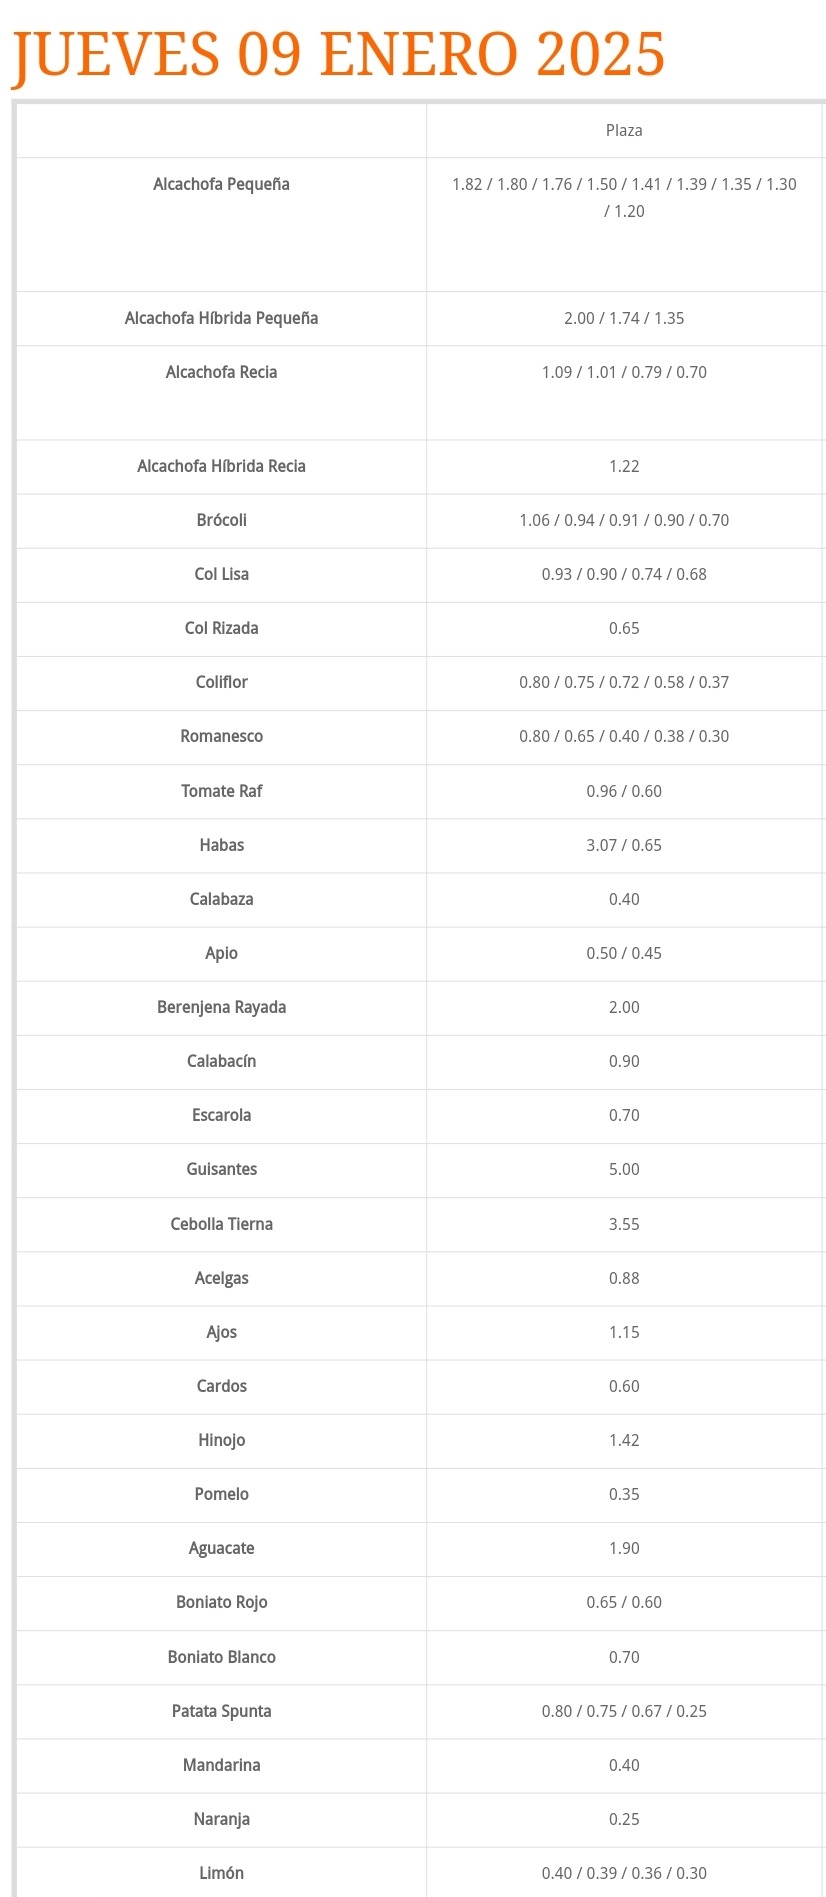Select the Aguacate product name
826x1897 pixels.
click(222, 1549)
